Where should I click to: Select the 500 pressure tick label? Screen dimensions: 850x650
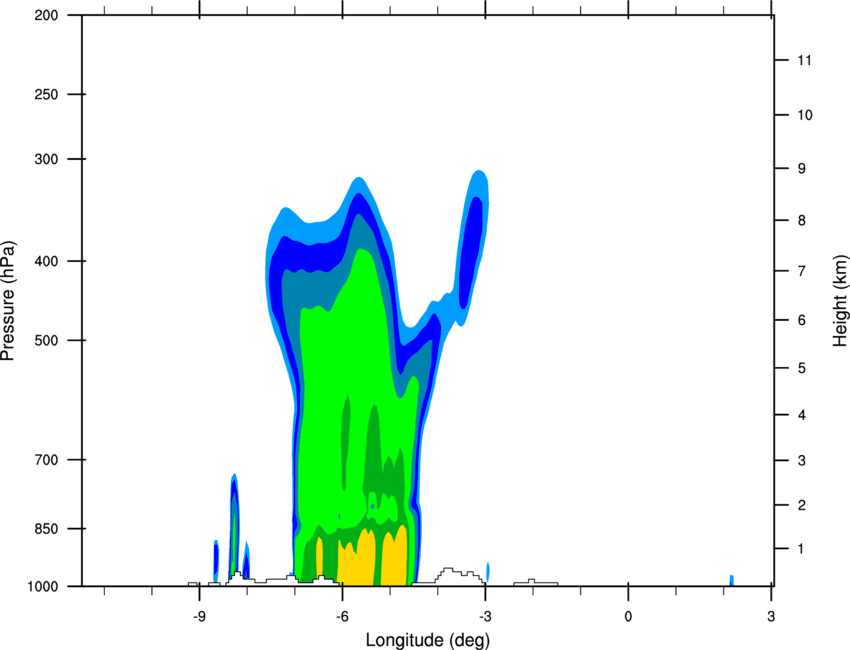(x=46, y=340)
